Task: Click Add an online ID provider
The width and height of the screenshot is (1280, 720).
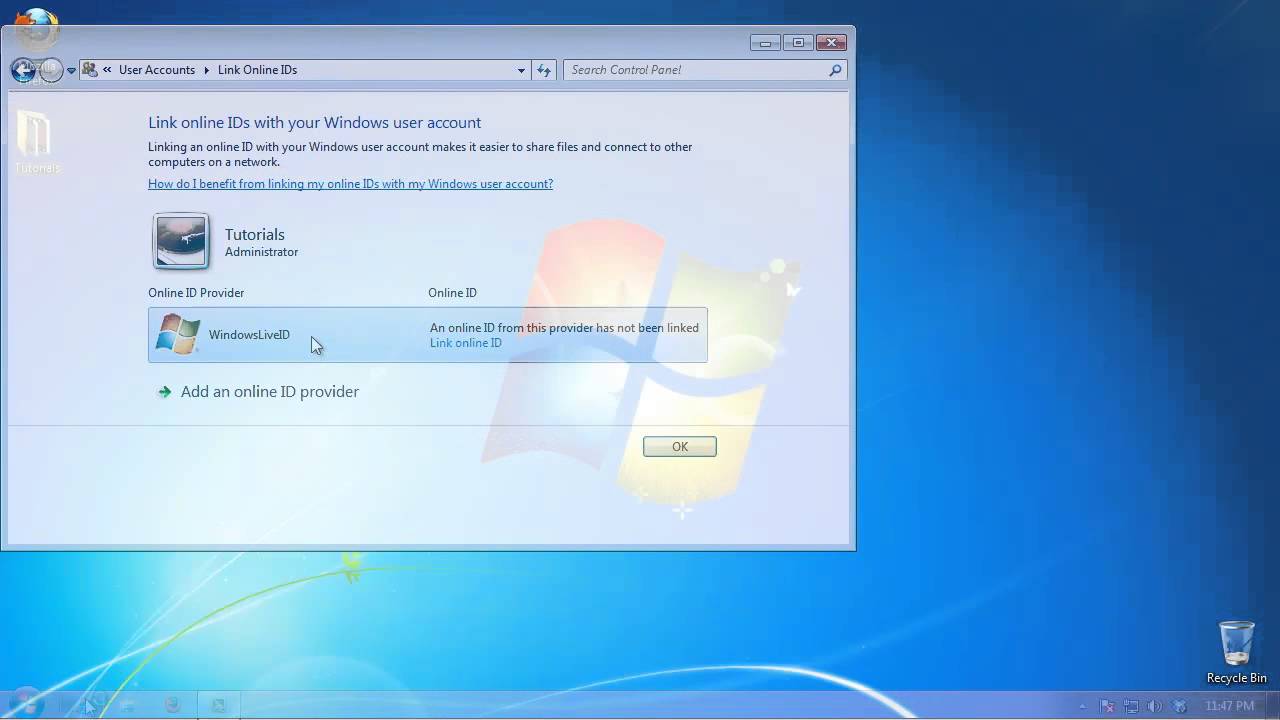Action: click(270, 392)
